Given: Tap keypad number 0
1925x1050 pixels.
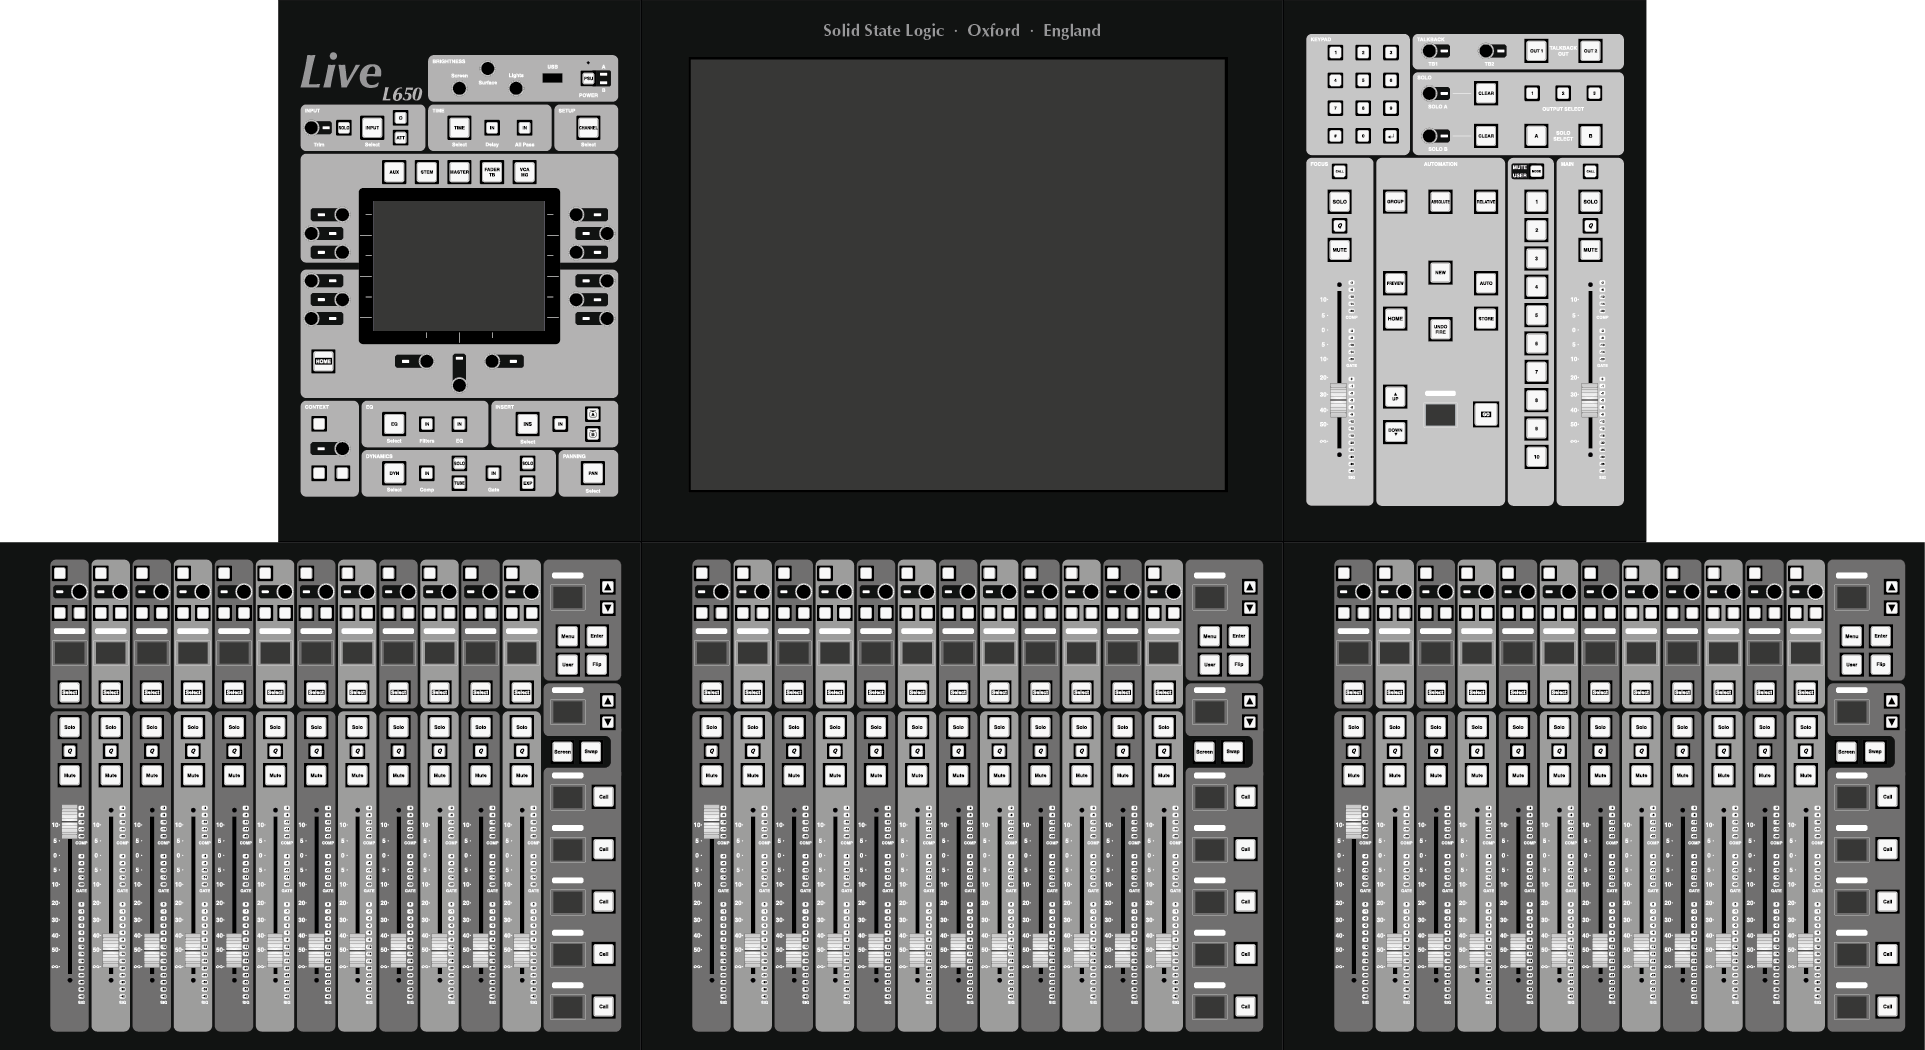Looking at the screenshot, I should (x=1363, y=136).
